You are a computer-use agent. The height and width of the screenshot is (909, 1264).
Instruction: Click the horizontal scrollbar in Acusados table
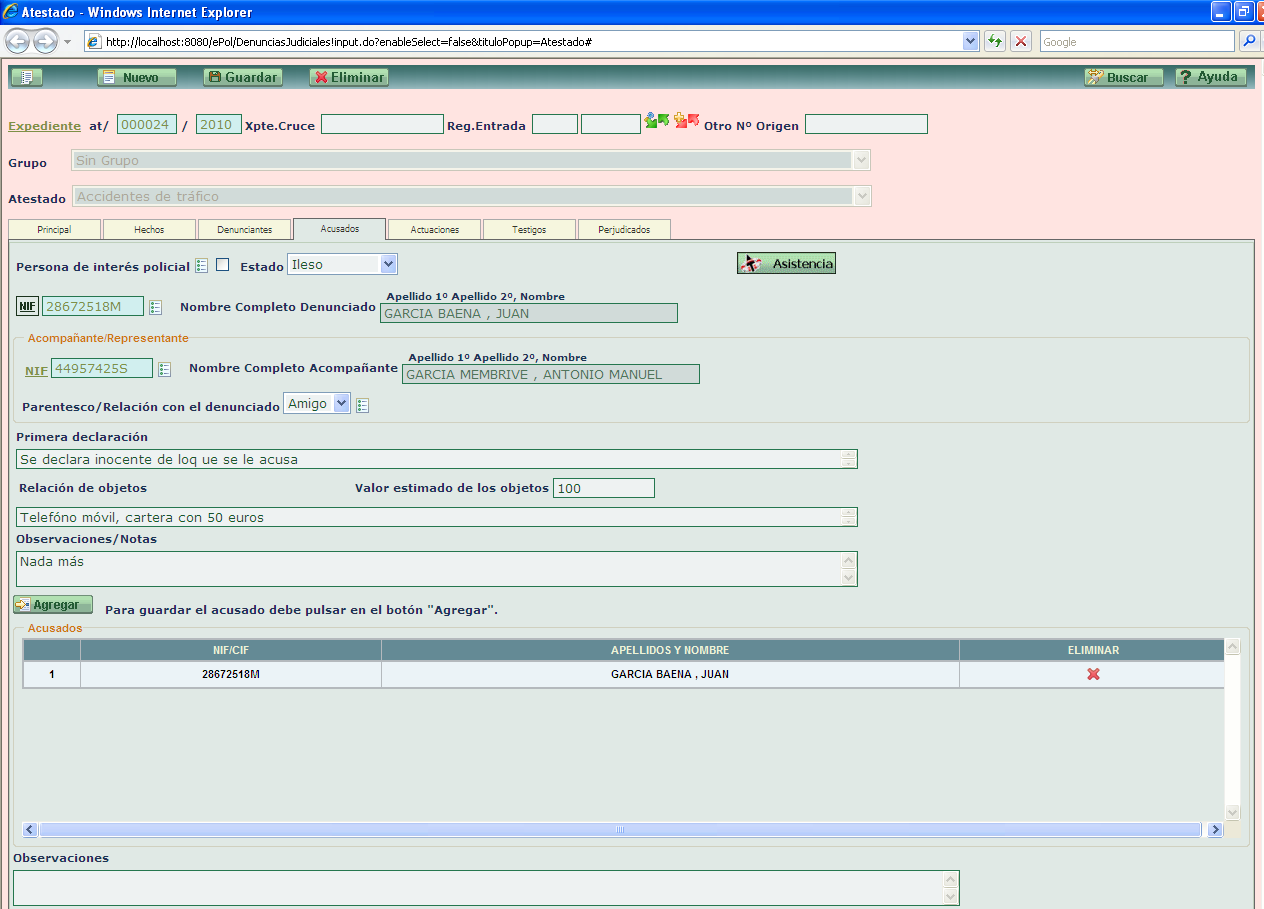pyautogui.click(x=619, y=830)
